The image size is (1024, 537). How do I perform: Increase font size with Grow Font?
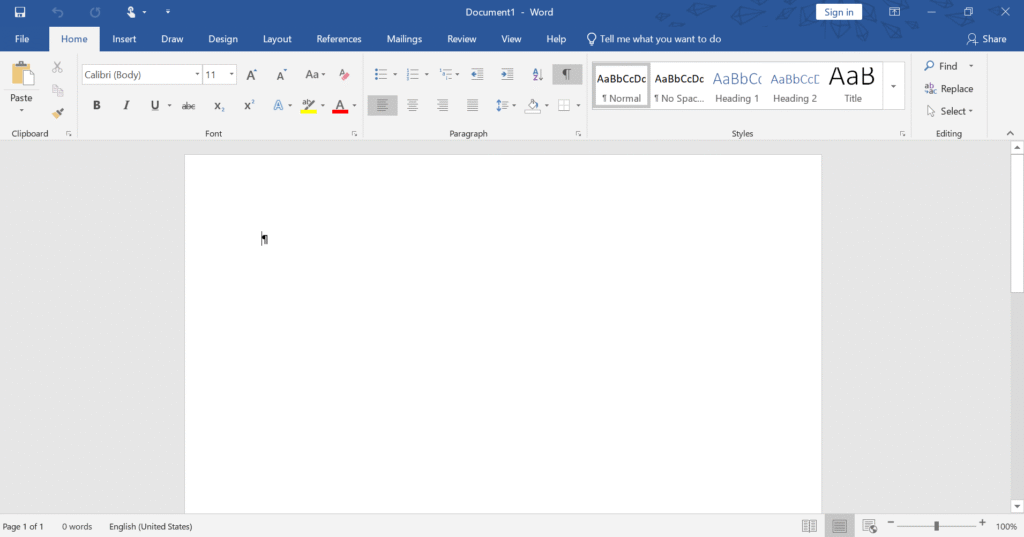[x=251, y=74]
